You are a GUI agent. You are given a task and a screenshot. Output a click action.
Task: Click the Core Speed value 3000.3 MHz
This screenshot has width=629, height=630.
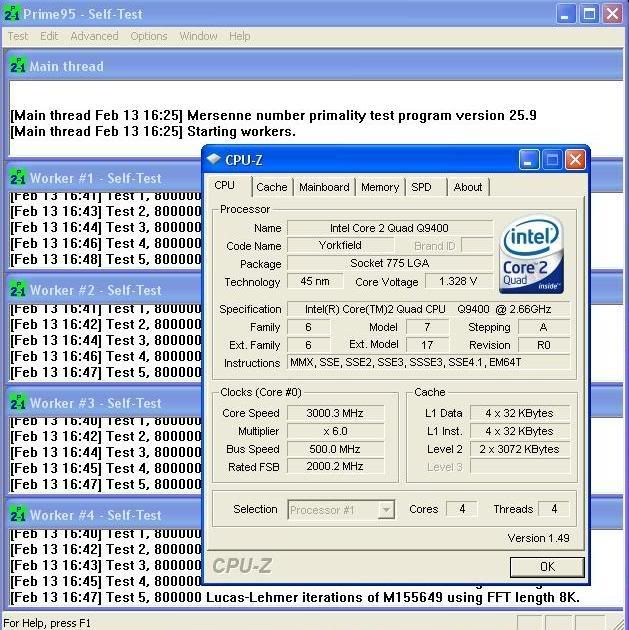[x=335, y=413]
